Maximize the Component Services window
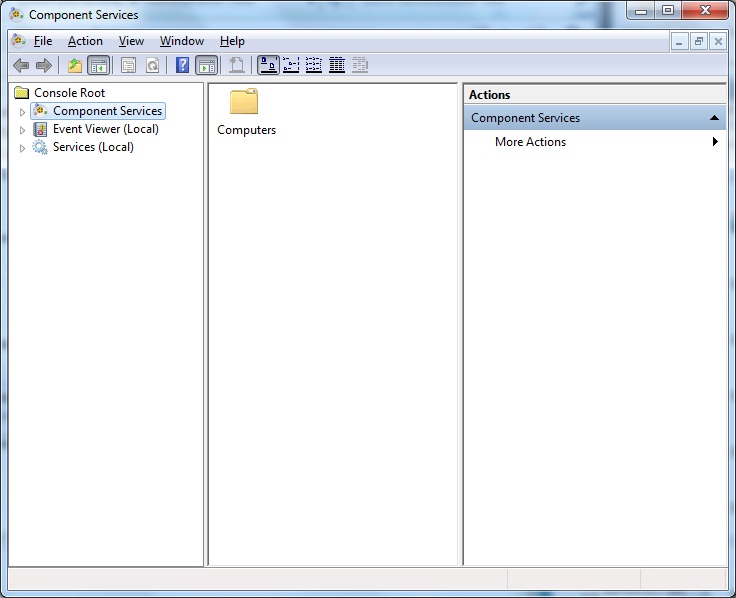The image size is (736, 598). [x=668, y=11]
